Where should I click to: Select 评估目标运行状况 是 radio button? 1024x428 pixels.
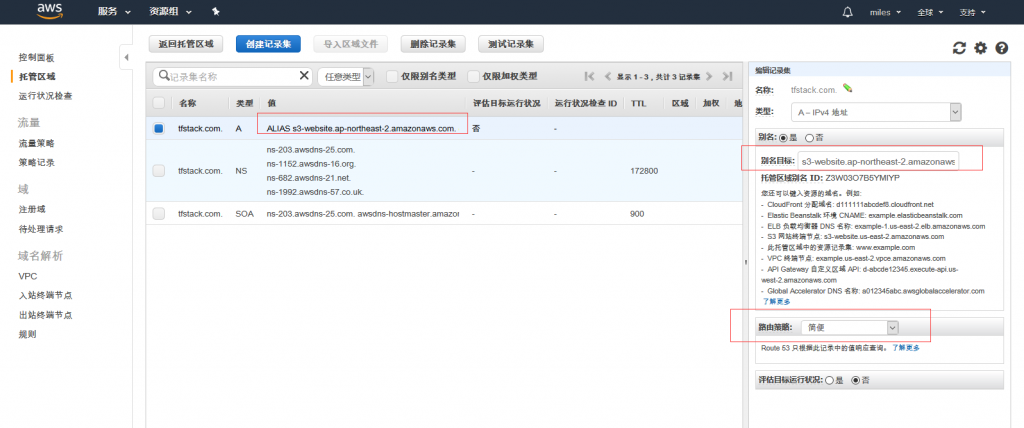[829, 380]
